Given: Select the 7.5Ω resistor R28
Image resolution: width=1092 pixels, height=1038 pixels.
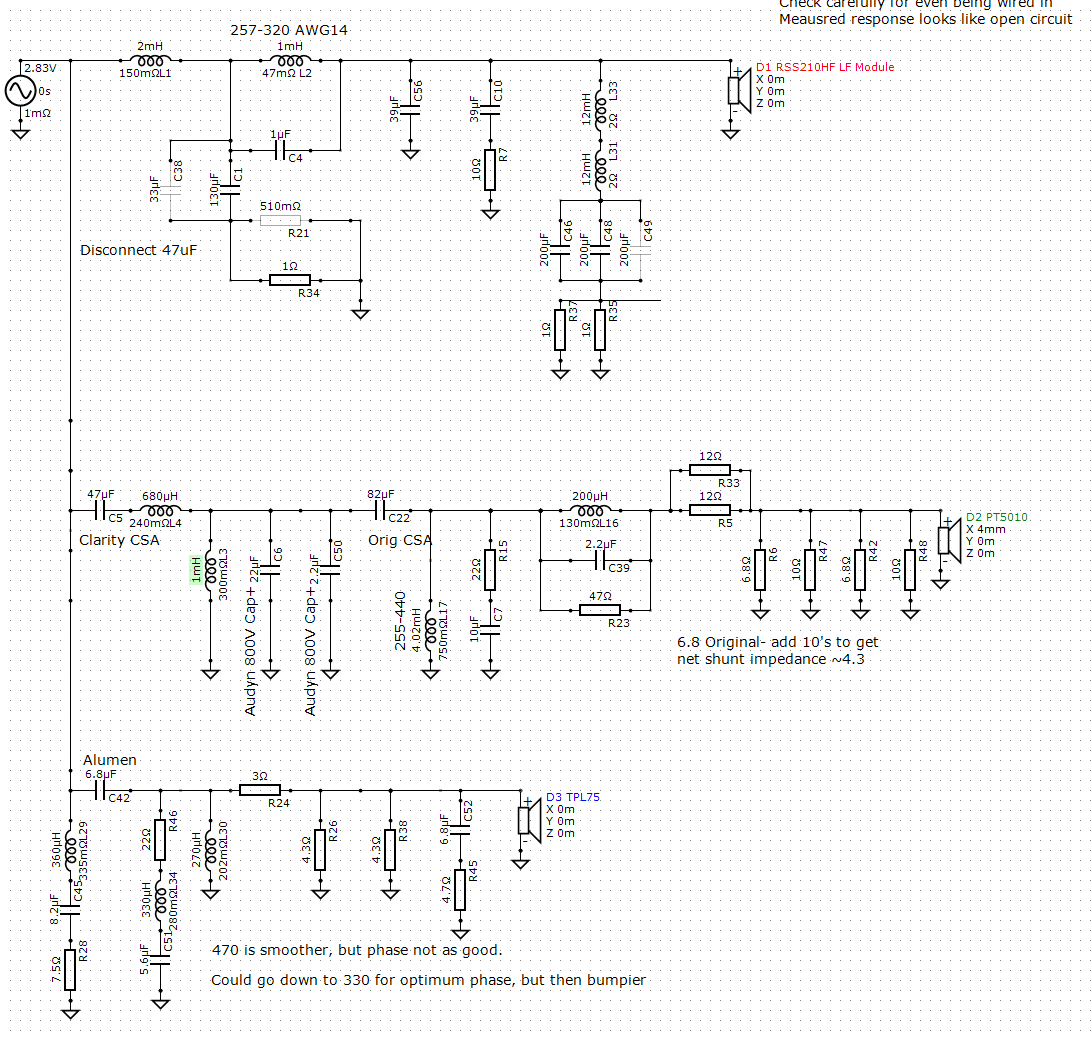Looking at the screenshot, I should 70,970.
